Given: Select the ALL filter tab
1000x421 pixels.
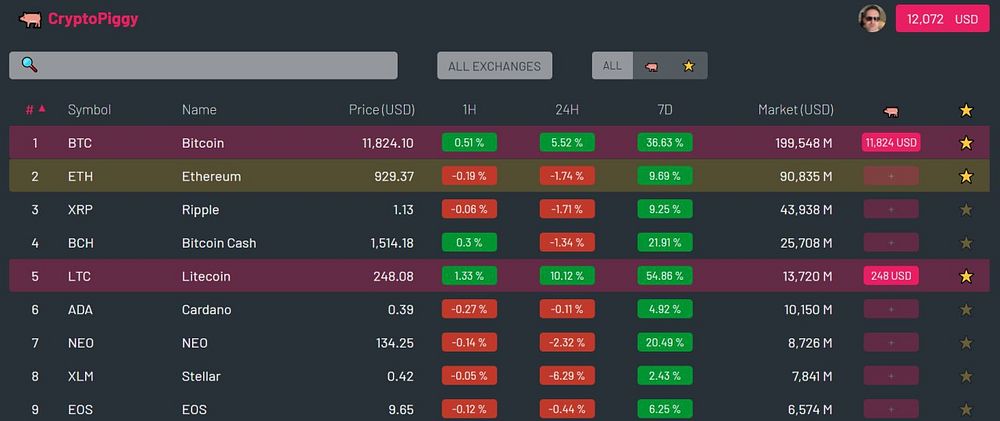Looking at the screenshot, I should pyautogui.click(x=612, y=66).
